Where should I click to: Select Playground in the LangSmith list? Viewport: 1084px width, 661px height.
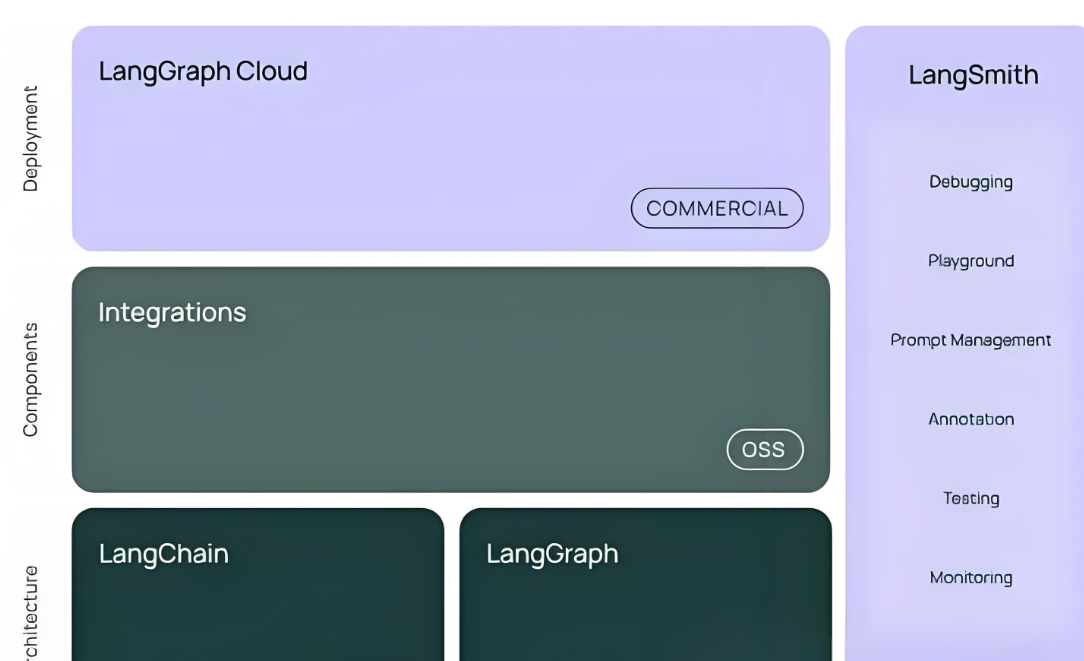click(x=971, y=261)
